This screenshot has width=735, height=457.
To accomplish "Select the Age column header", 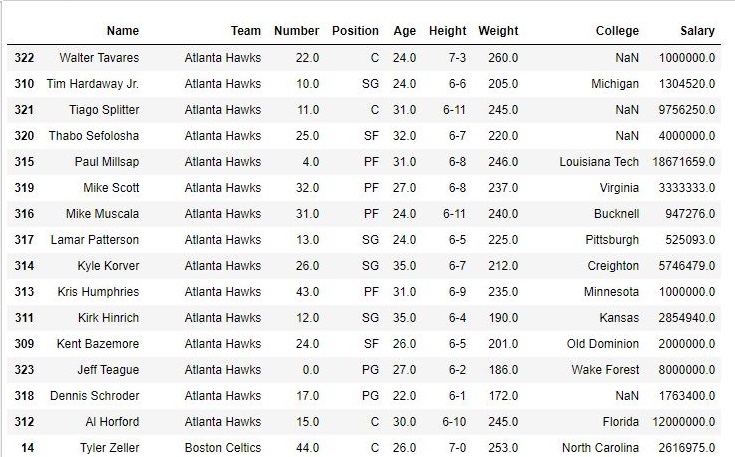I will point(405,31).
